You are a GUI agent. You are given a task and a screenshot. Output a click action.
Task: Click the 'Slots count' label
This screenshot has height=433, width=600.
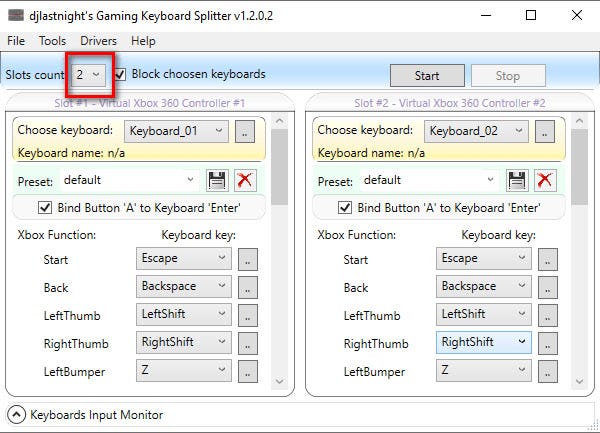(35, 75)
